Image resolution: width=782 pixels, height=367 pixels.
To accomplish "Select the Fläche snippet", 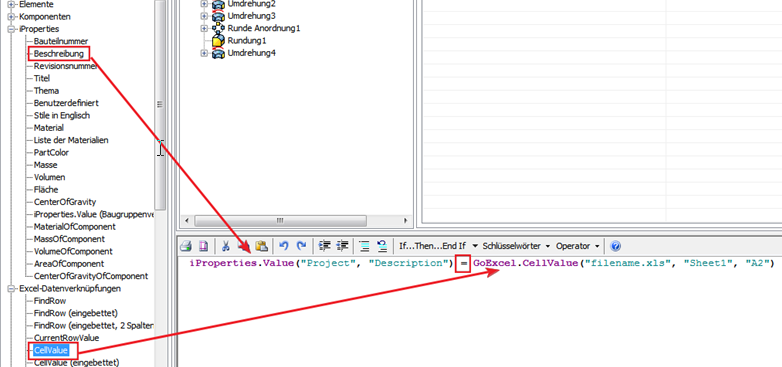I will 46,189.
